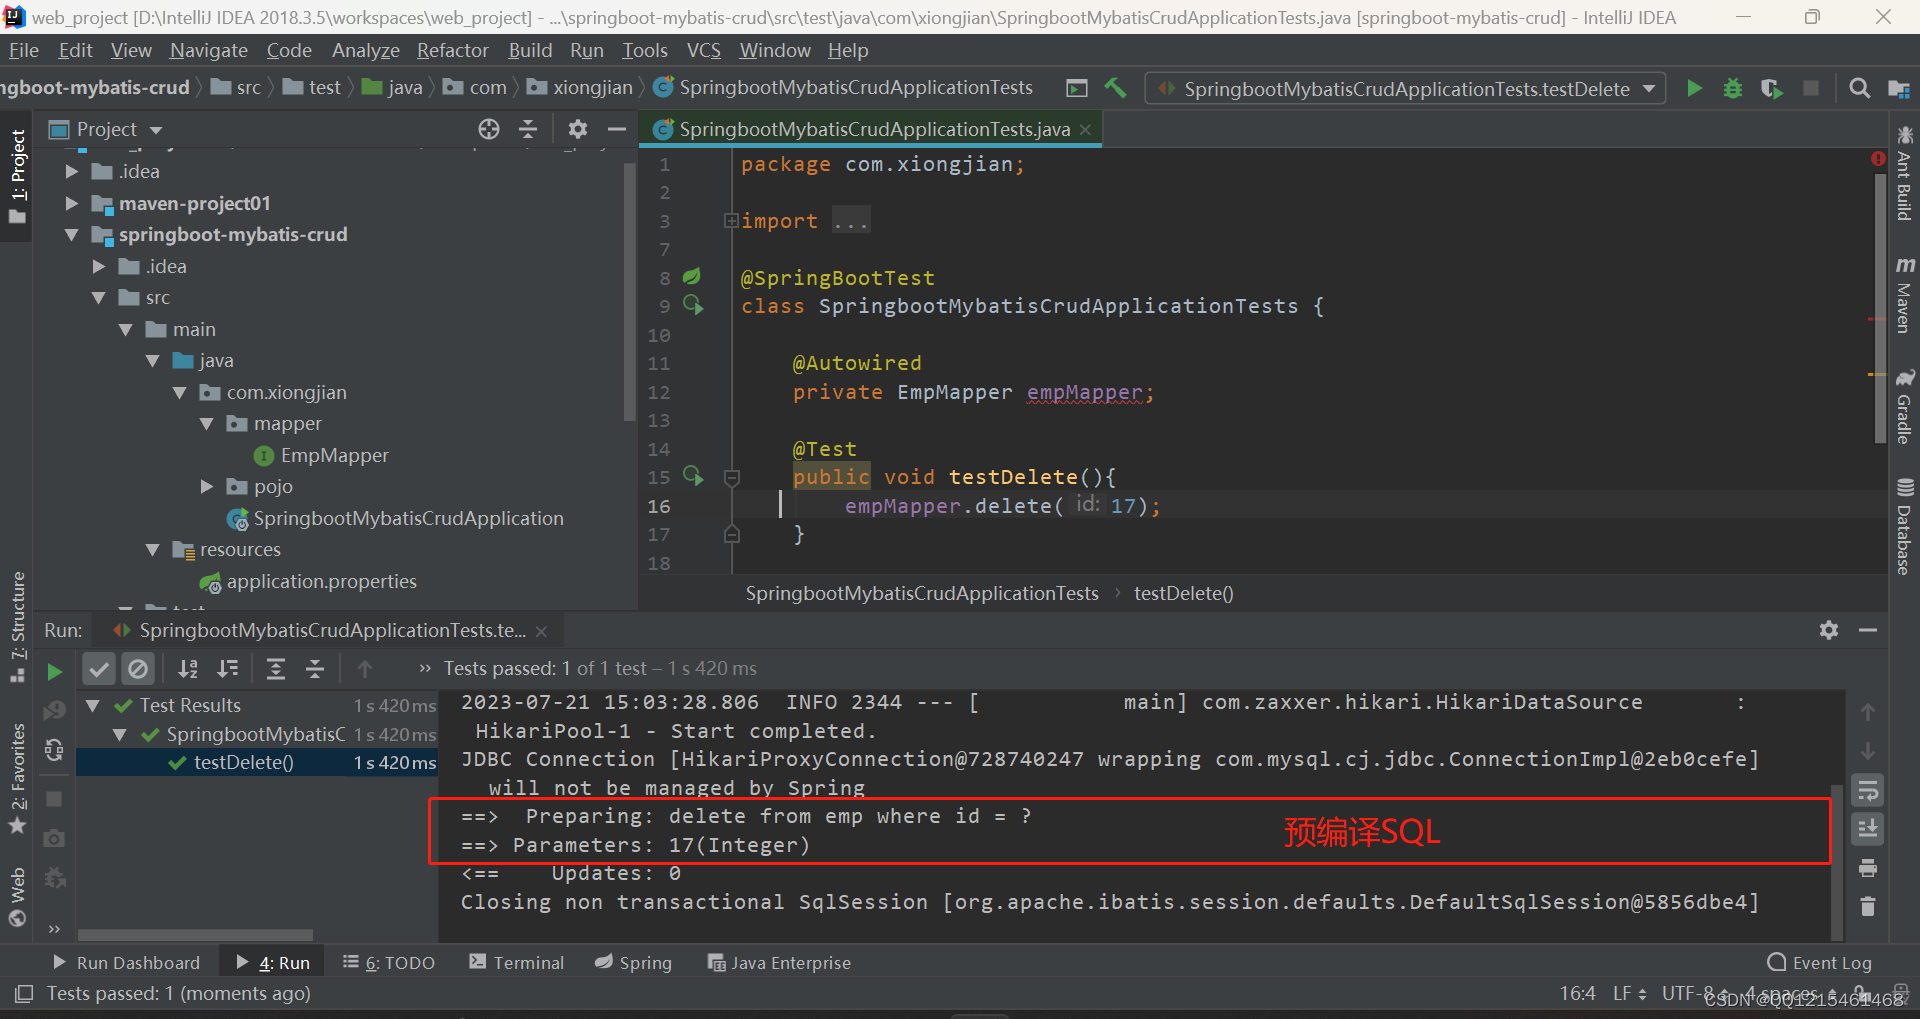Click error indicator at editor top-right

pos(1878,158)
